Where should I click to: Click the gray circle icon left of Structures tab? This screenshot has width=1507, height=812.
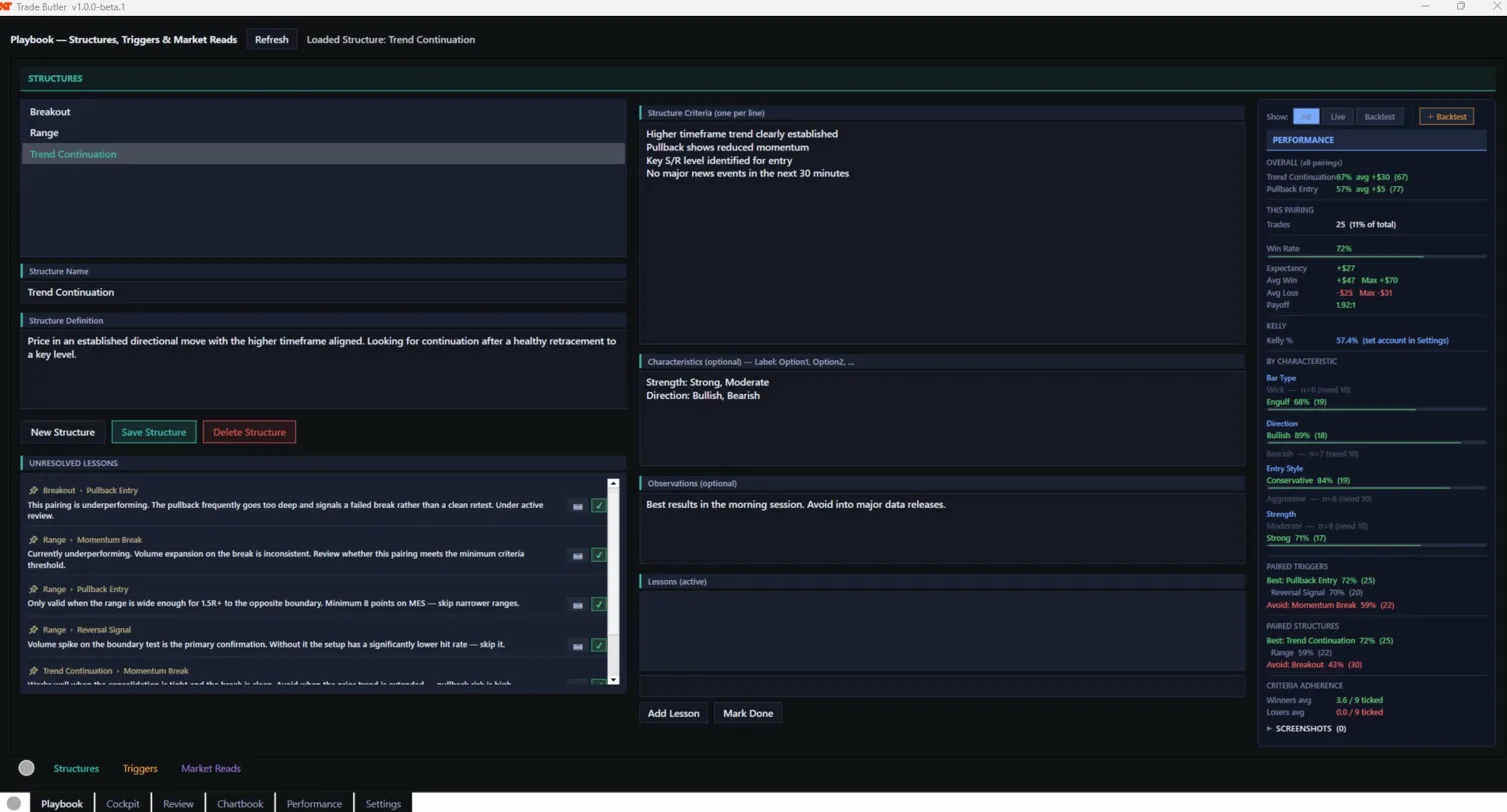[26, 768]
